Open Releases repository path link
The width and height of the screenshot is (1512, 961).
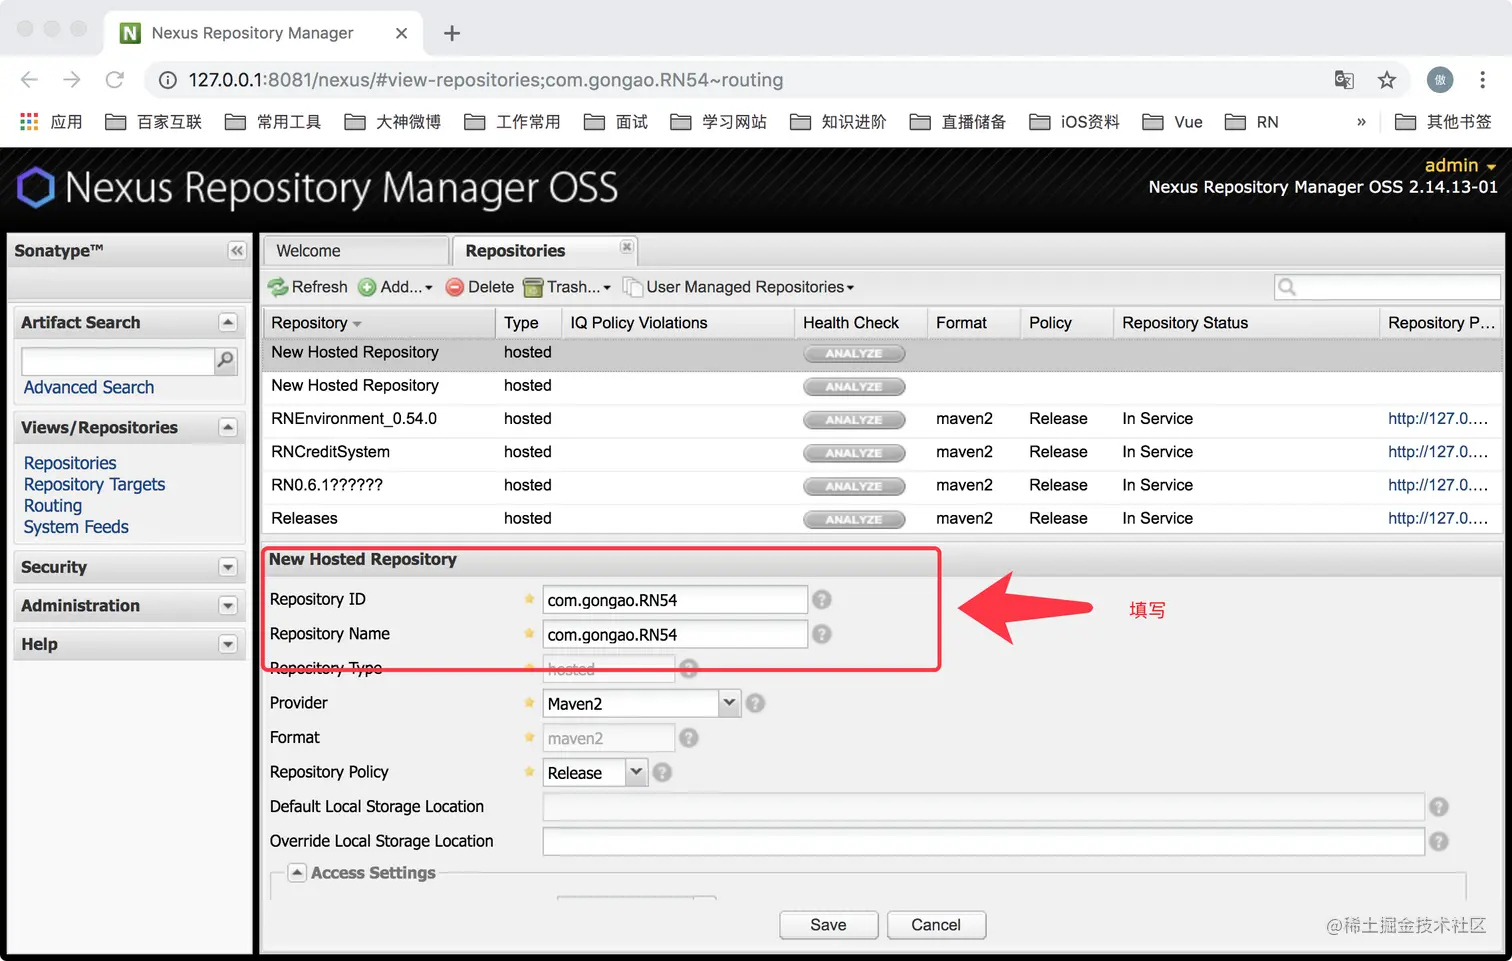1437,518
